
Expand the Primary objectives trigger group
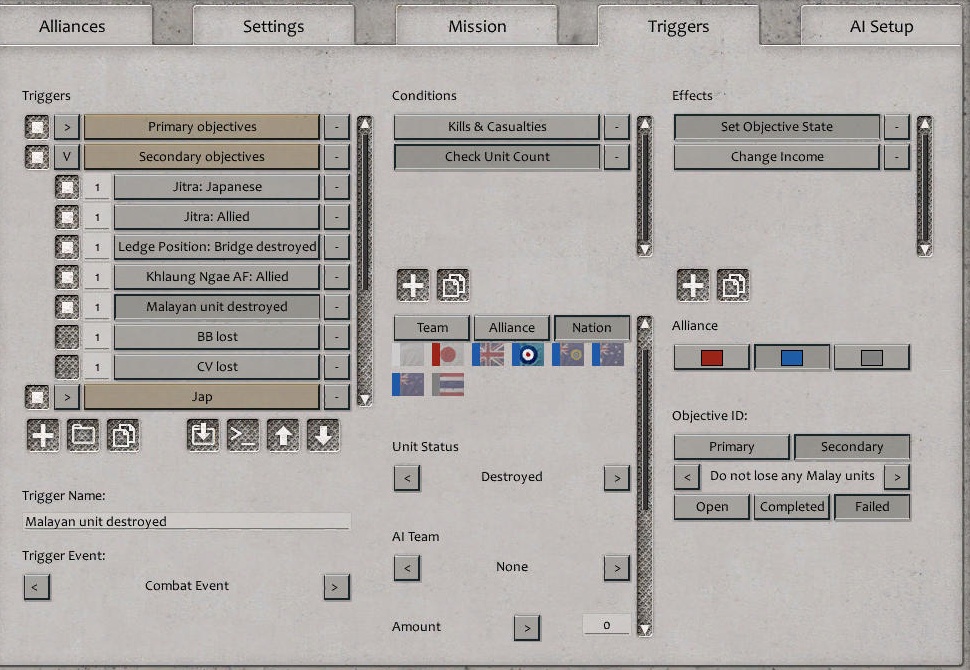point(67,127)
